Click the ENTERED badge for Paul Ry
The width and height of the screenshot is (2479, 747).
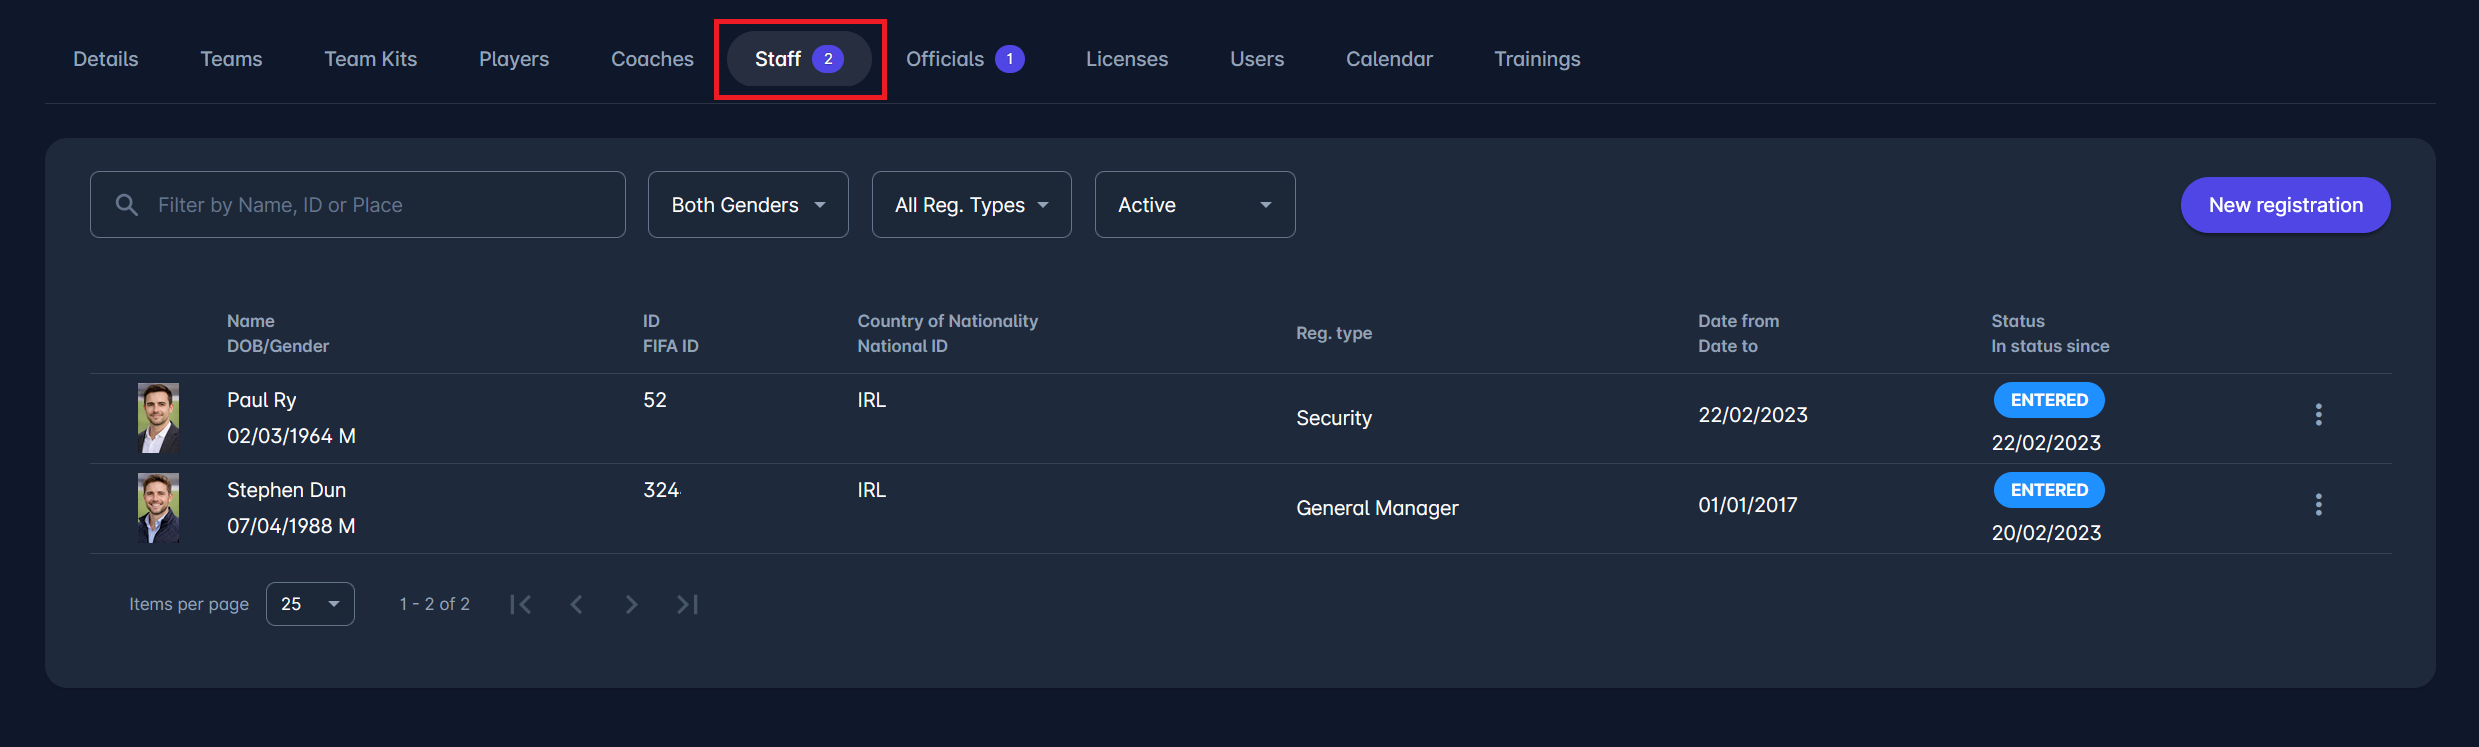click(2049, 400)
